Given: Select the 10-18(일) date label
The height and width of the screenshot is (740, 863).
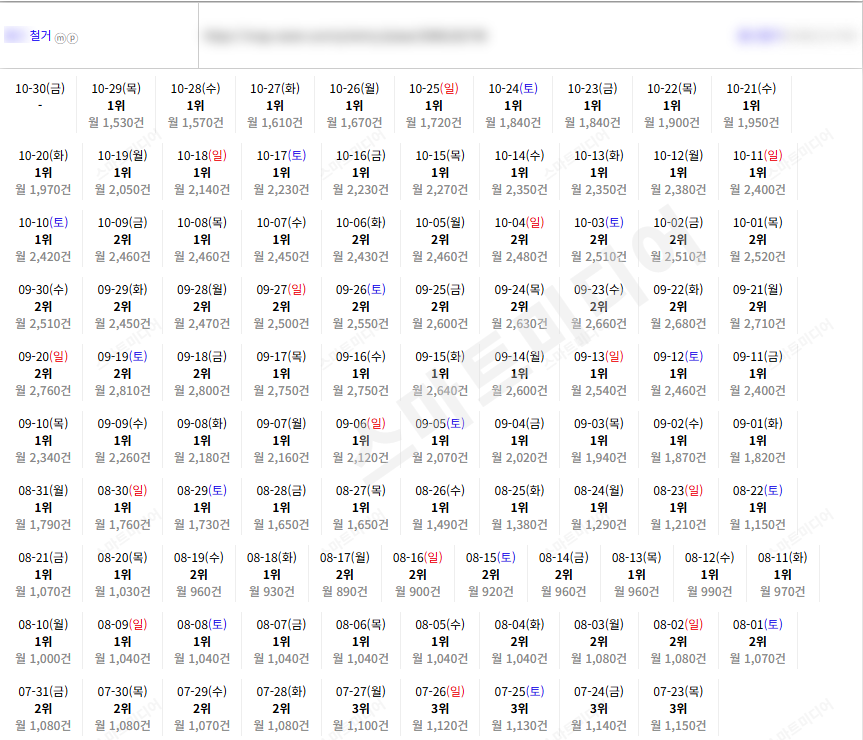Looking at the screenshot, I should 202,156.
